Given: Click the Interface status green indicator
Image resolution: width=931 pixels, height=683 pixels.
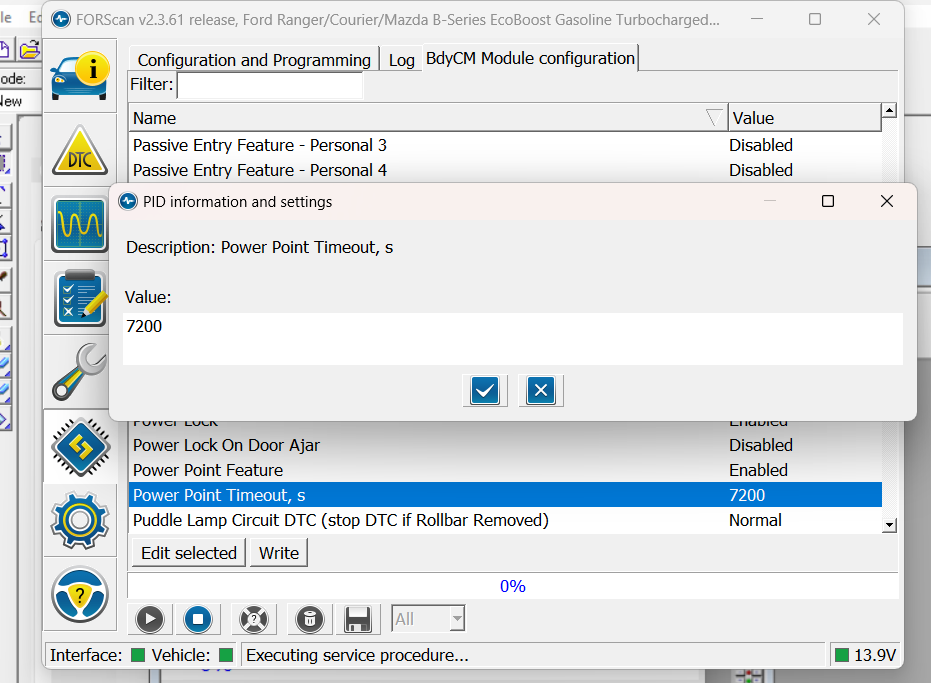Looking at the screenshot, I should 138,654.
